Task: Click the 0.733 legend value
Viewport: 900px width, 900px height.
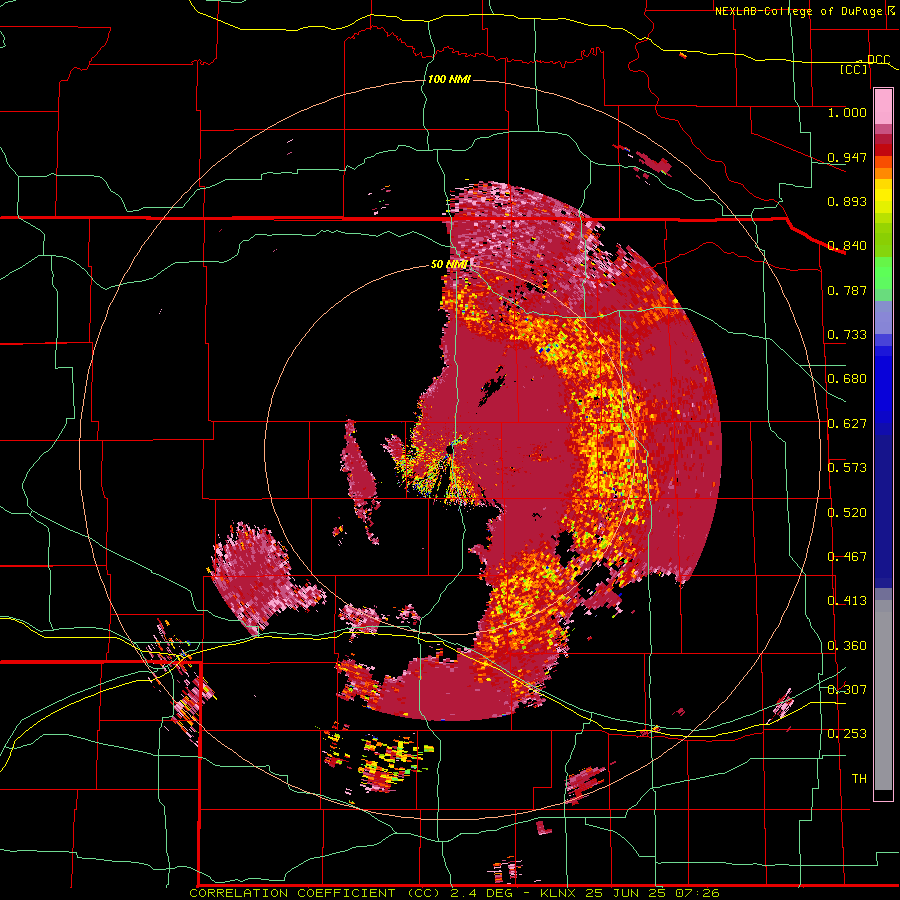Action: click(x=847, y=335)
